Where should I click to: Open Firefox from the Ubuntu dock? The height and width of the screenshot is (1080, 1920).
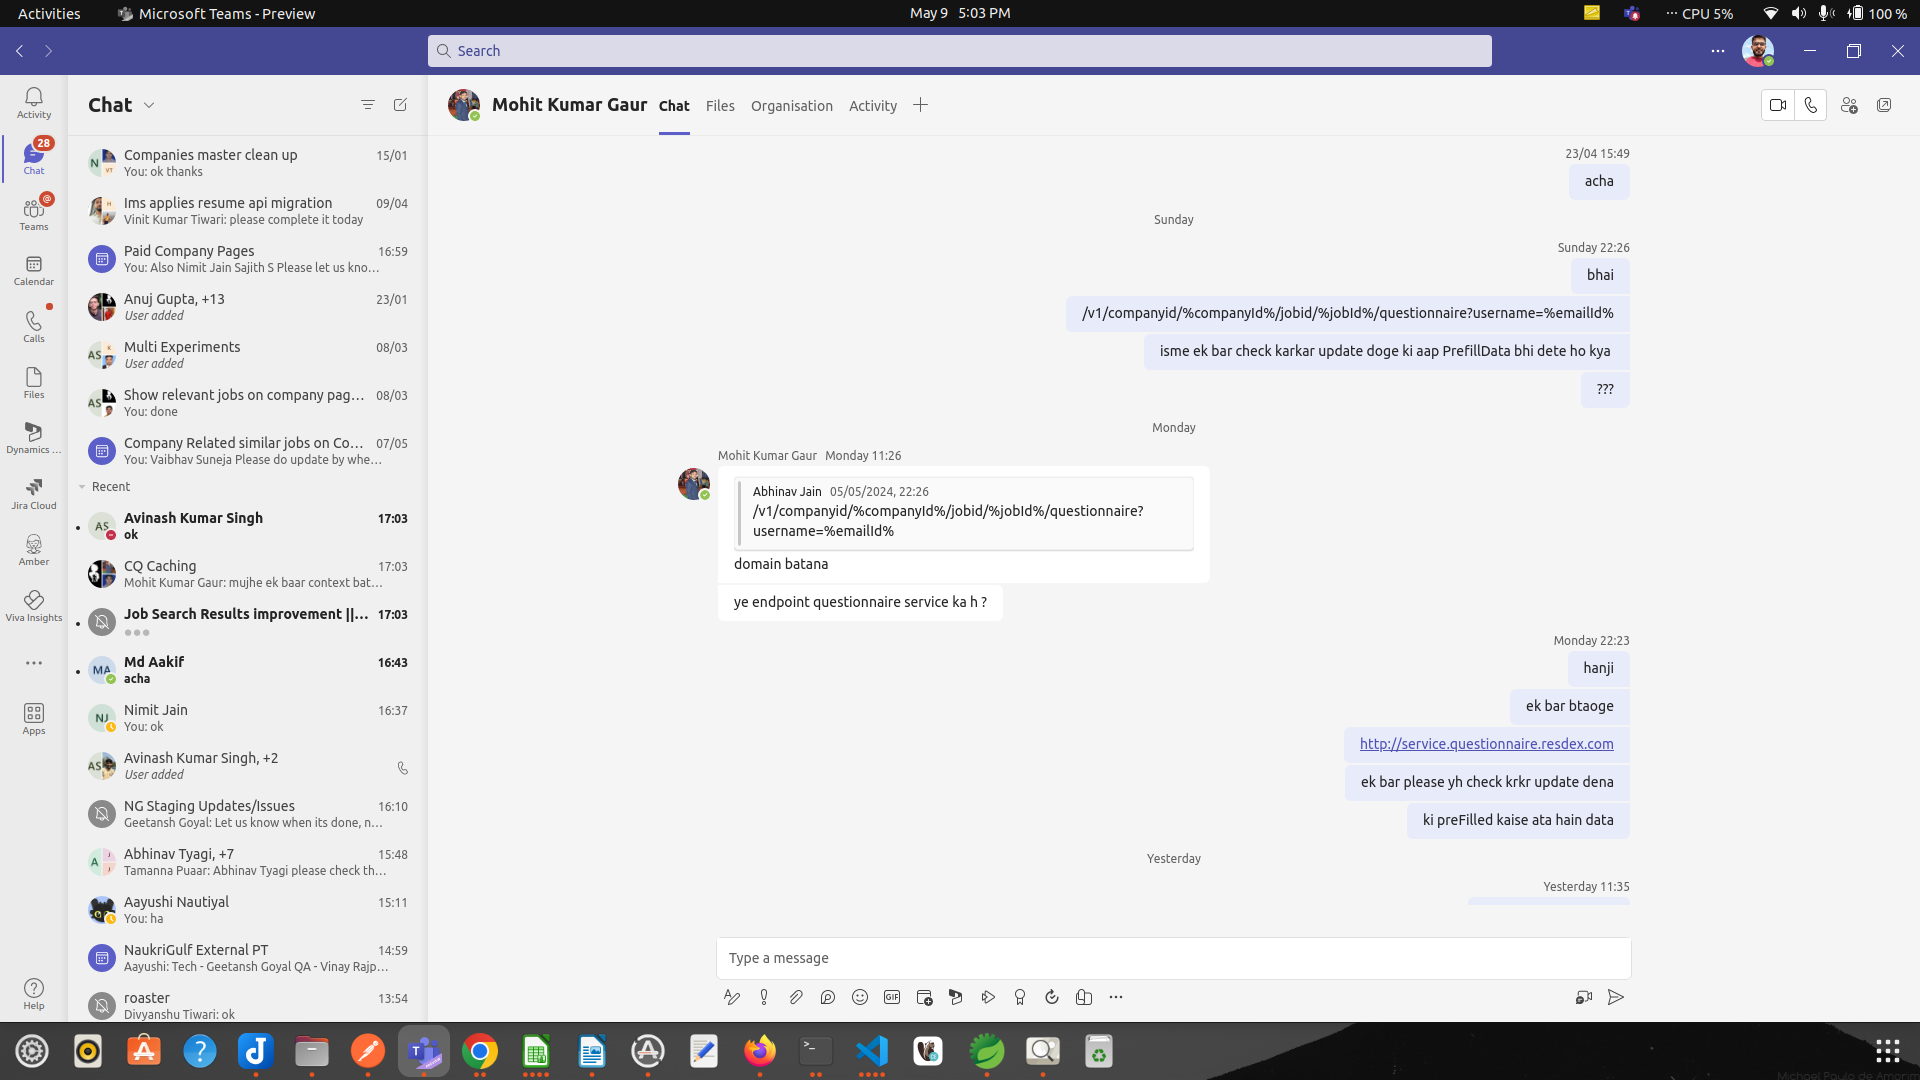[760, 1051]
